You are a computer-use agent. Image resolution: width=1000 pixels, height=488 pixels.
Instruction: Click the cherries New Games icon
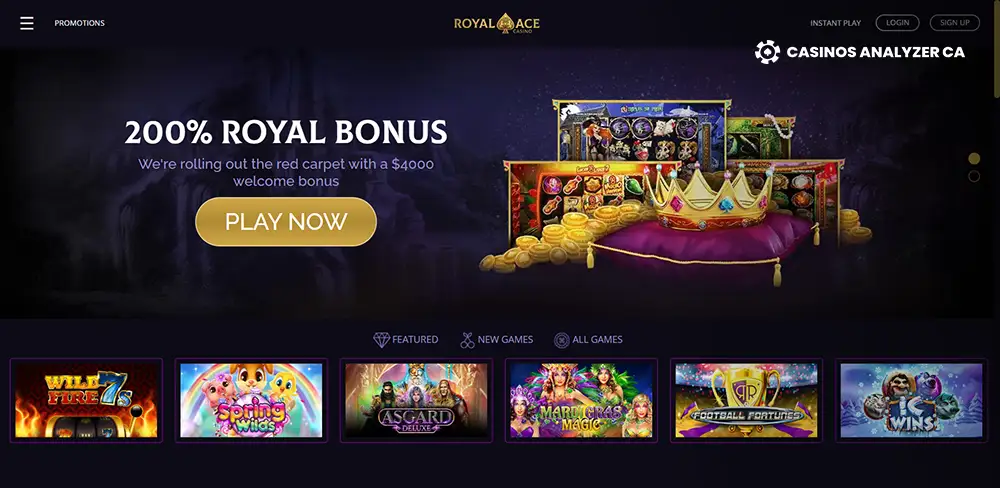(x=467, y=340)
